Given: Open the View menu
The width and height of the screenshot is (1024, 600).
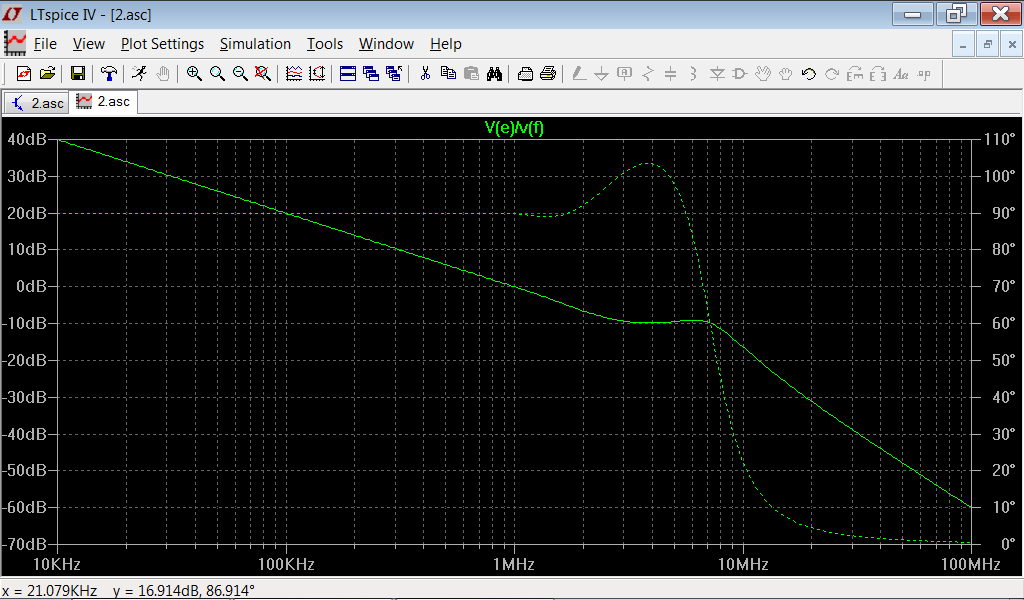Looking at the screenshot, I should (89, 44).
